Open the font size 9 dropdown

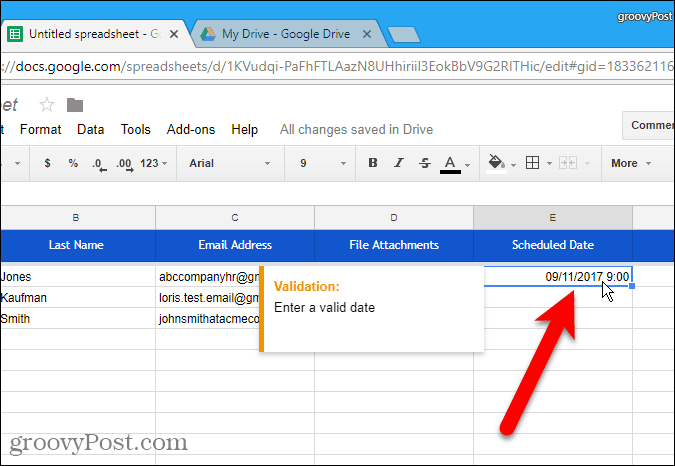(322, 163)
